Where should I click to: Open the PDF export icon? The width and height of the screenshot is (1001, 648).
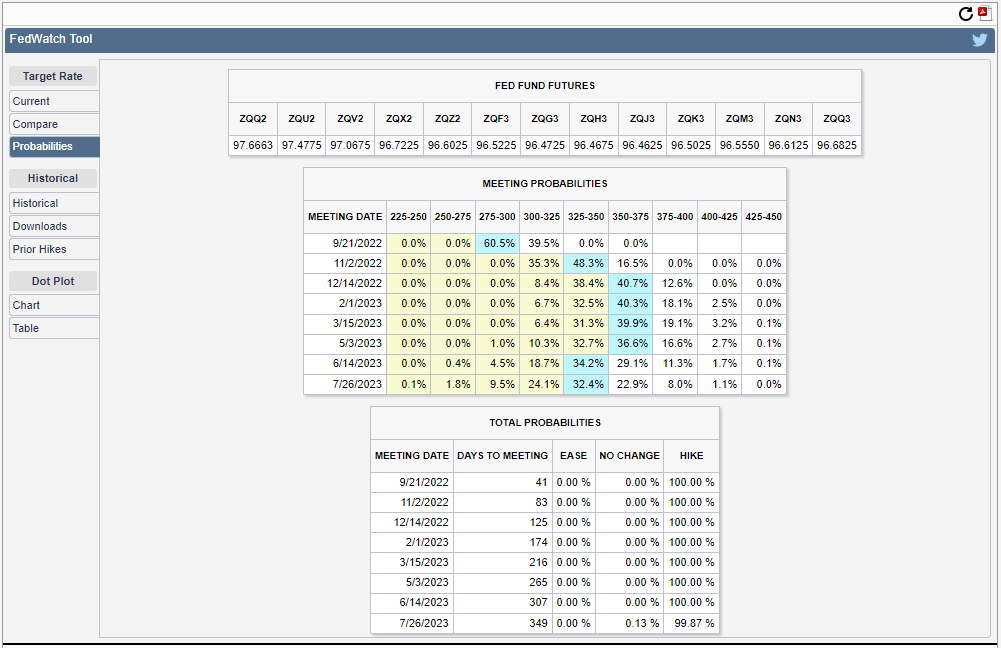coord(984,13)
